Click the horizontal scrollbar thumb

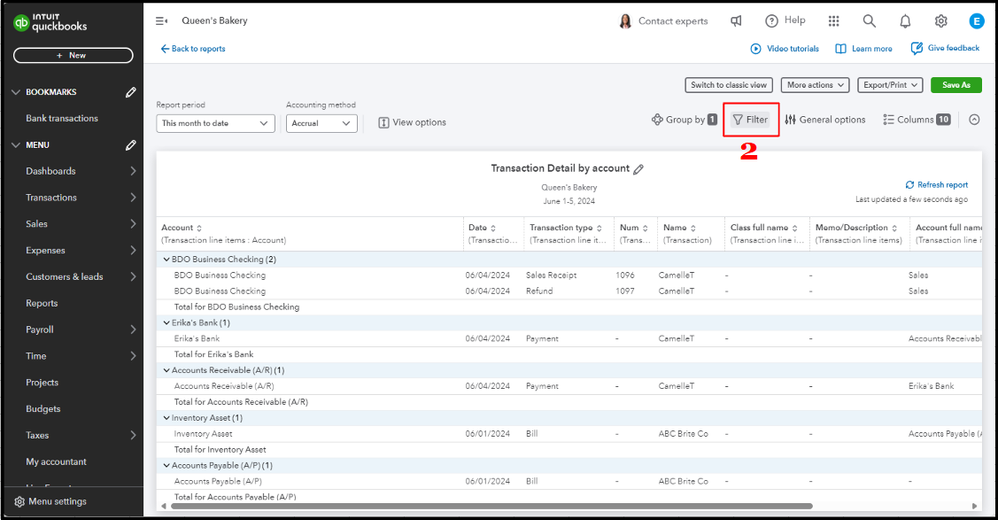point(491,506)
